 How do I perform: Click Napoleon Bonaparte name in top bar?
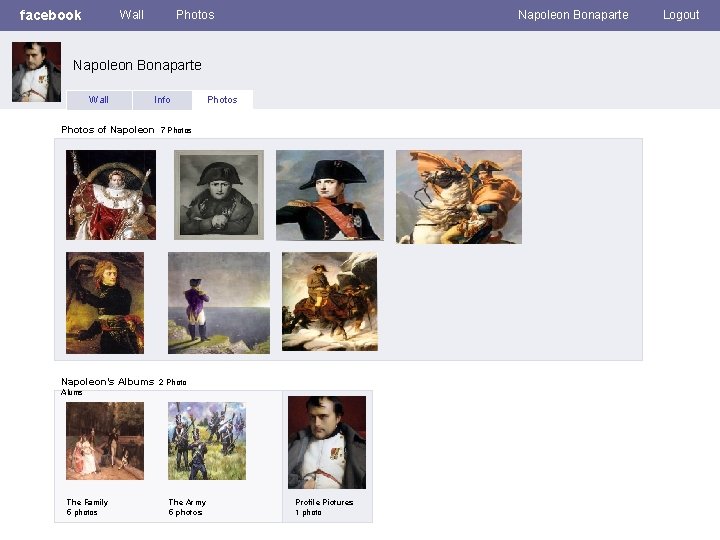point(573,15)
